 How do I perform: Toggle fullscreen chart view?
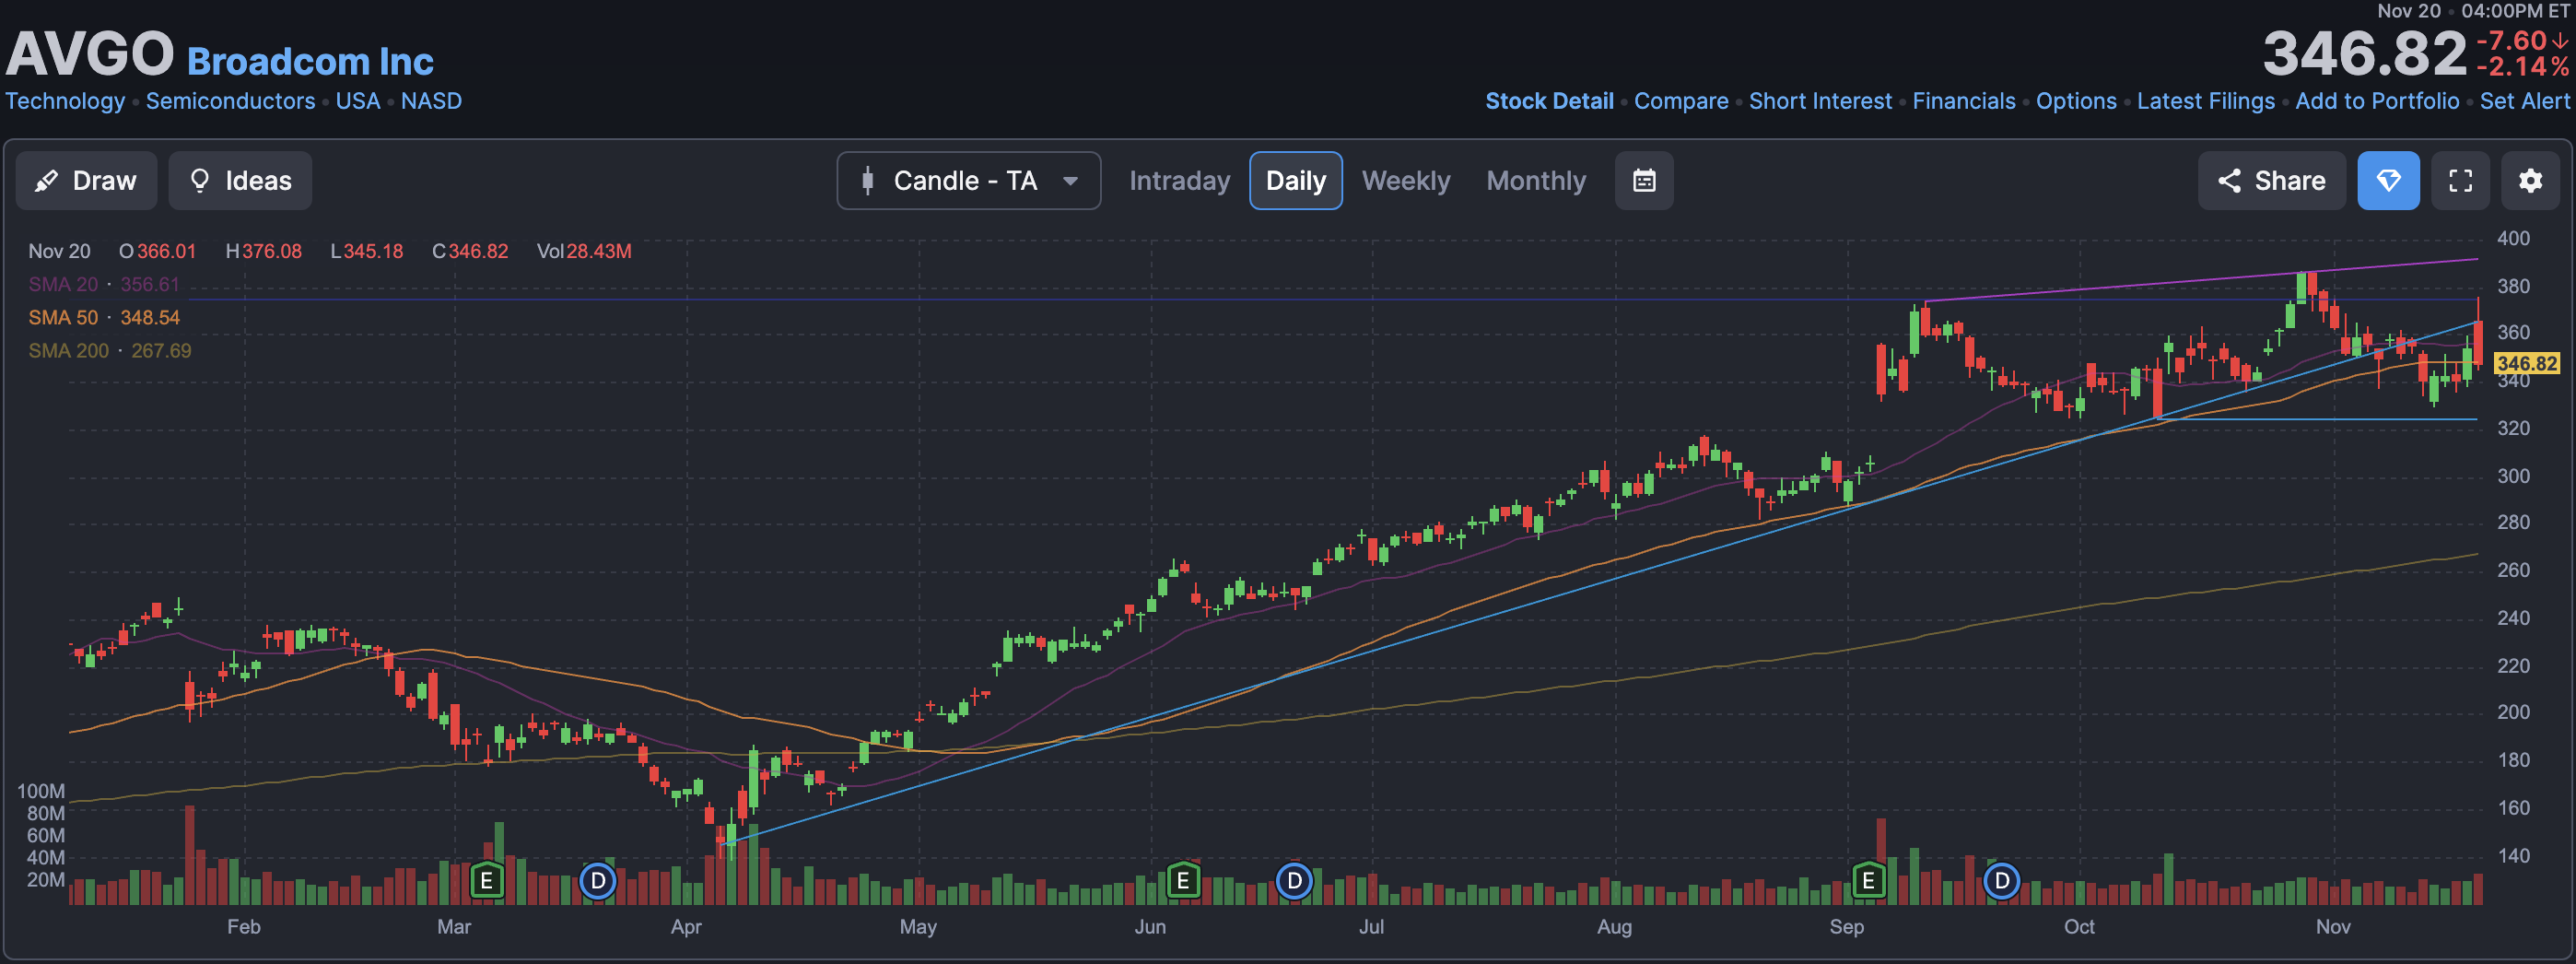coord(2460,181)
